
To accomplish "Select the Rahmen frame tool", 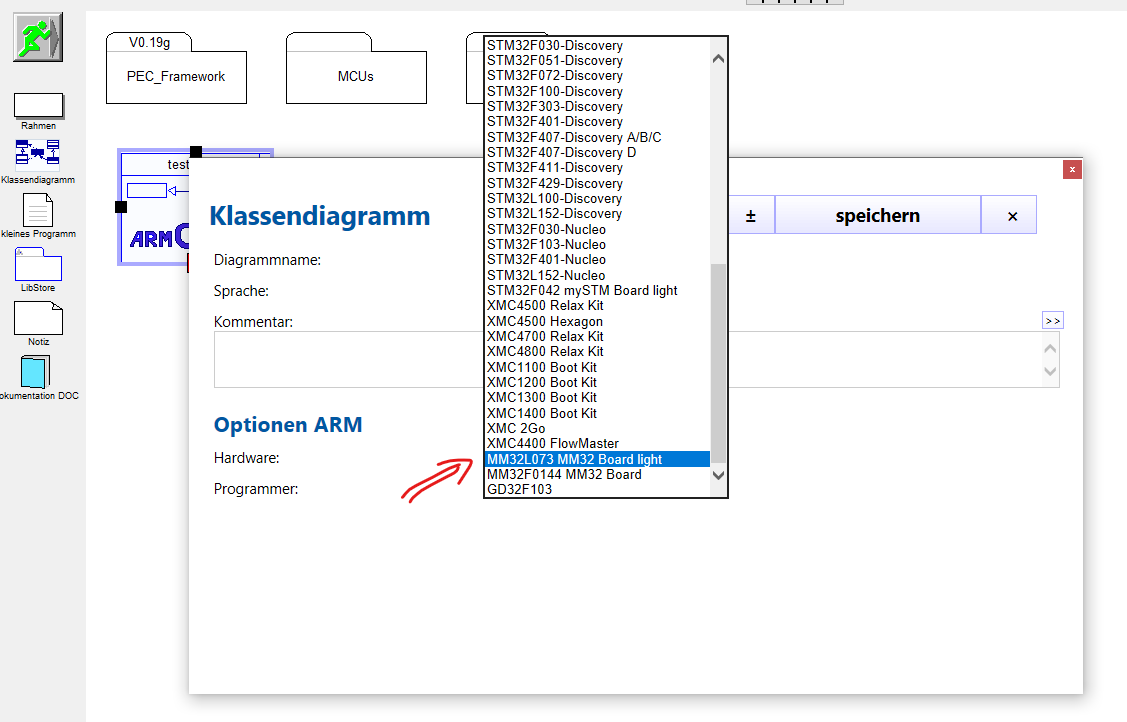I will [38, 106].
